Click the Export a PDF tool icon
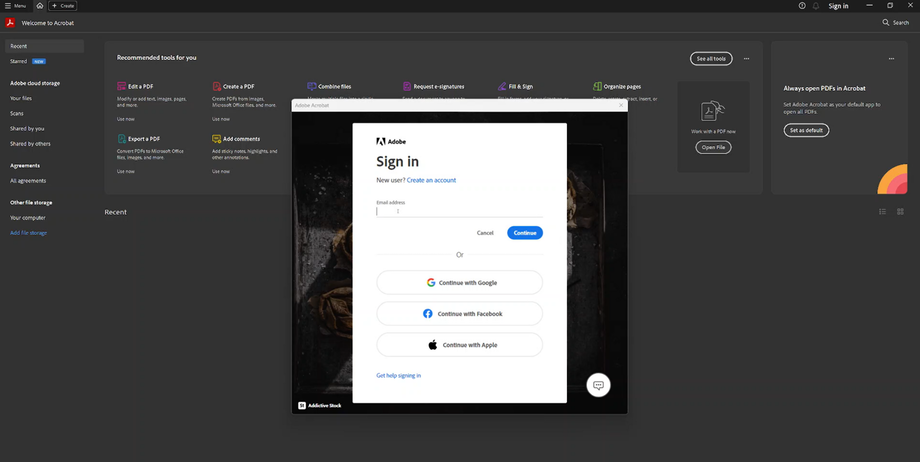The image size is (920, 462). [x=121, y=139]
